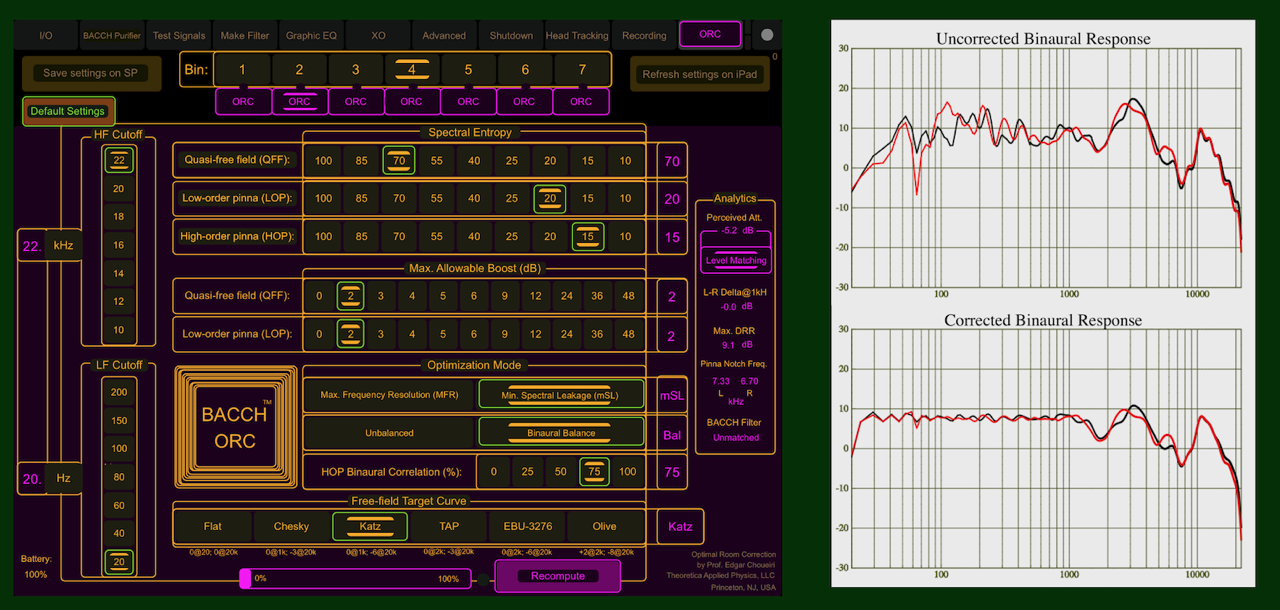
Task: Select Bin 1
Action: (x=242, y=70)
